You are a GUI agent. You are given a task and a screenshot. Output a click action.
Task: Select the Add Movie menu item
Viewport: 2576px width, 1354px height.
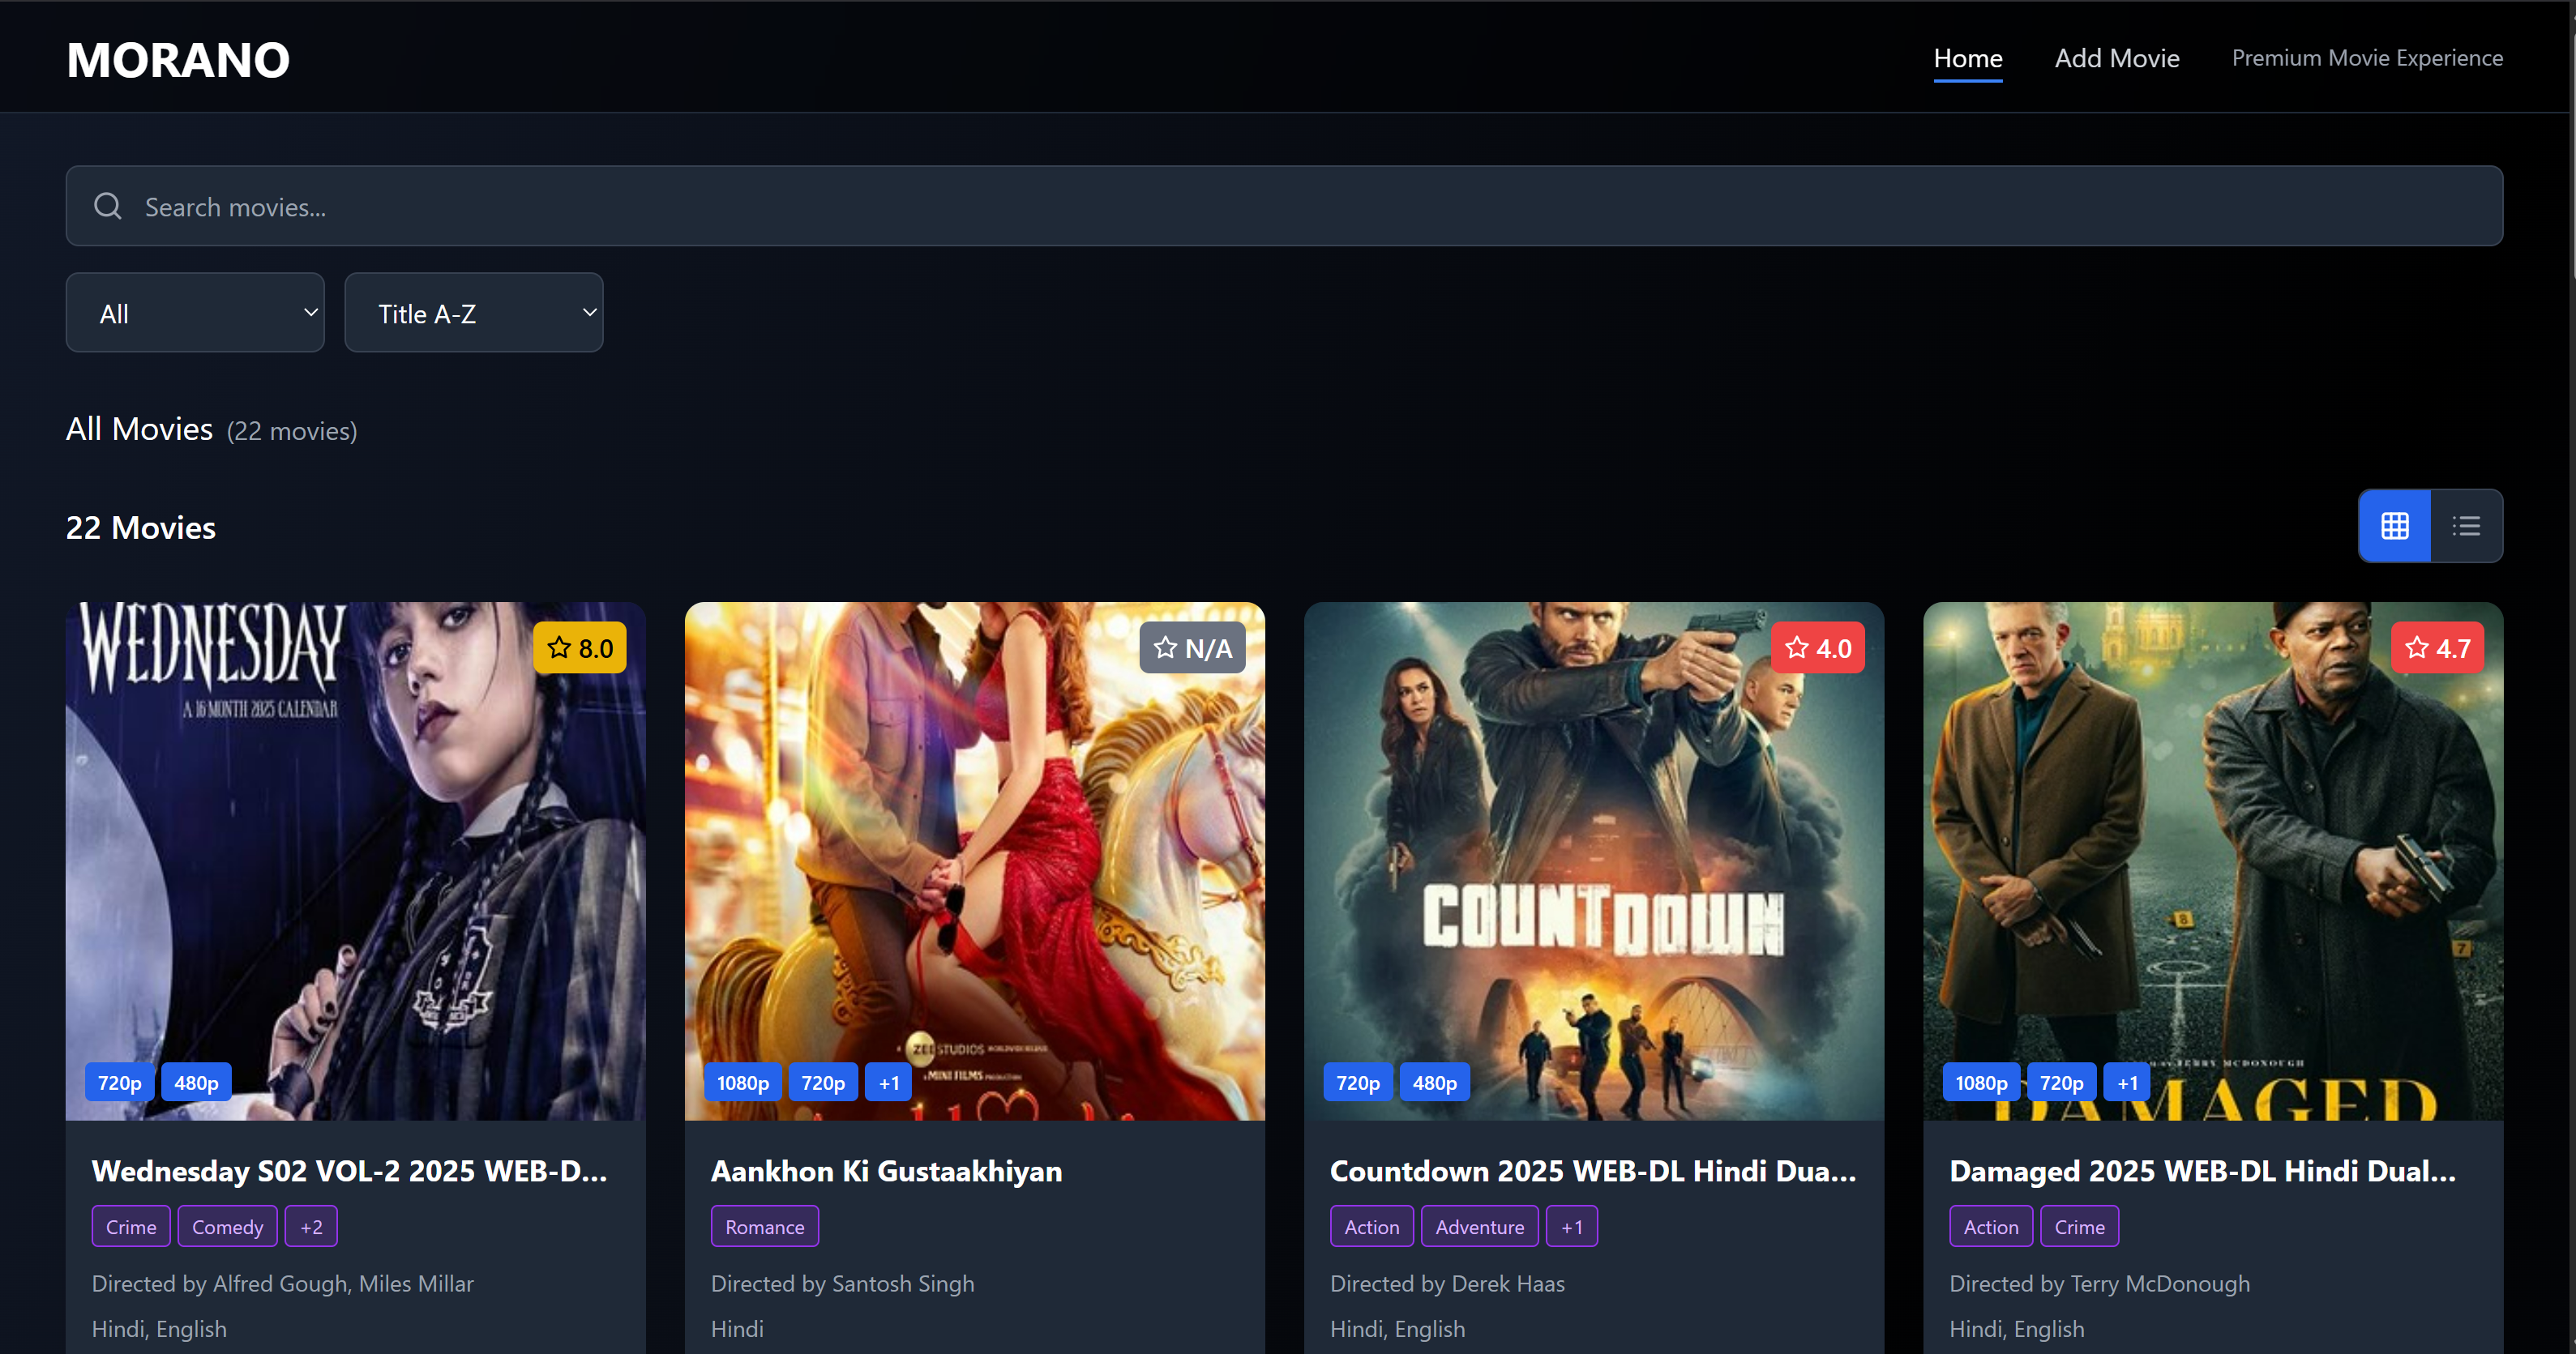click(x=2116, y=57)
